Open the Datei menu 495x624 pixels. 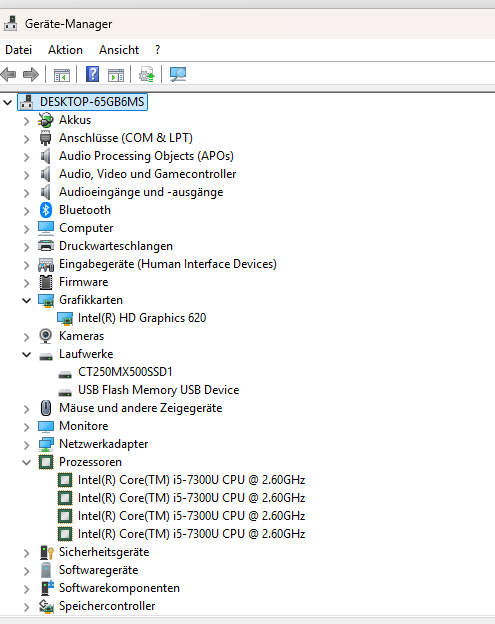point(18,50)
